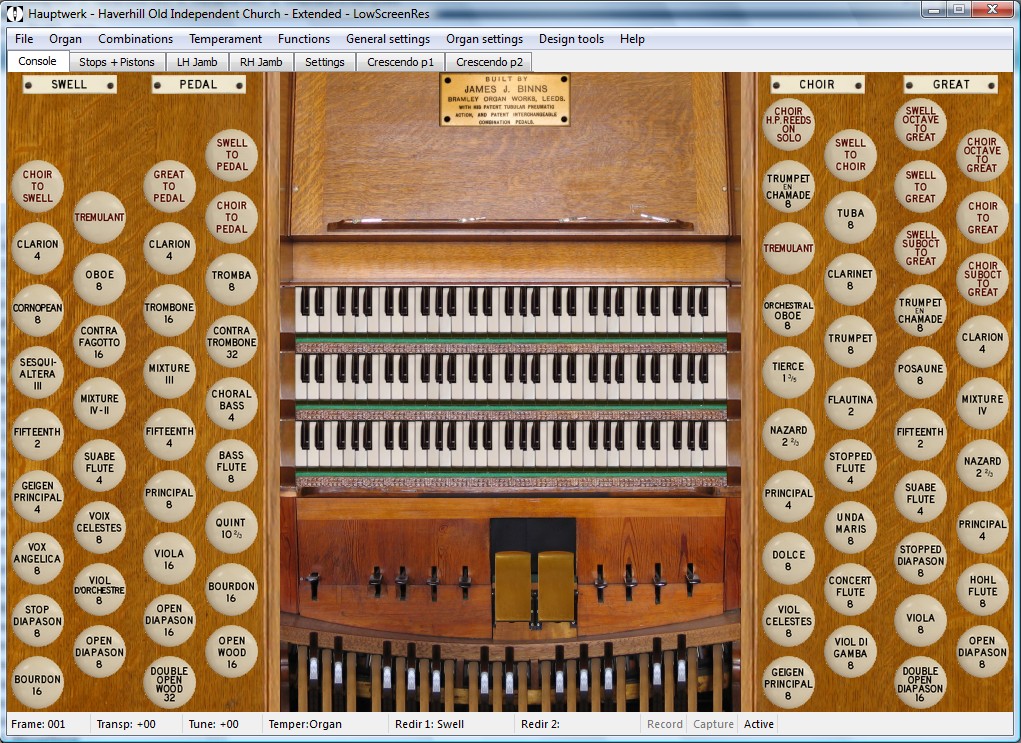The height and width of the screenshot is (743, 1021).
Task: Engage Swell Octave to Great coupler
Action: [921, 124]
